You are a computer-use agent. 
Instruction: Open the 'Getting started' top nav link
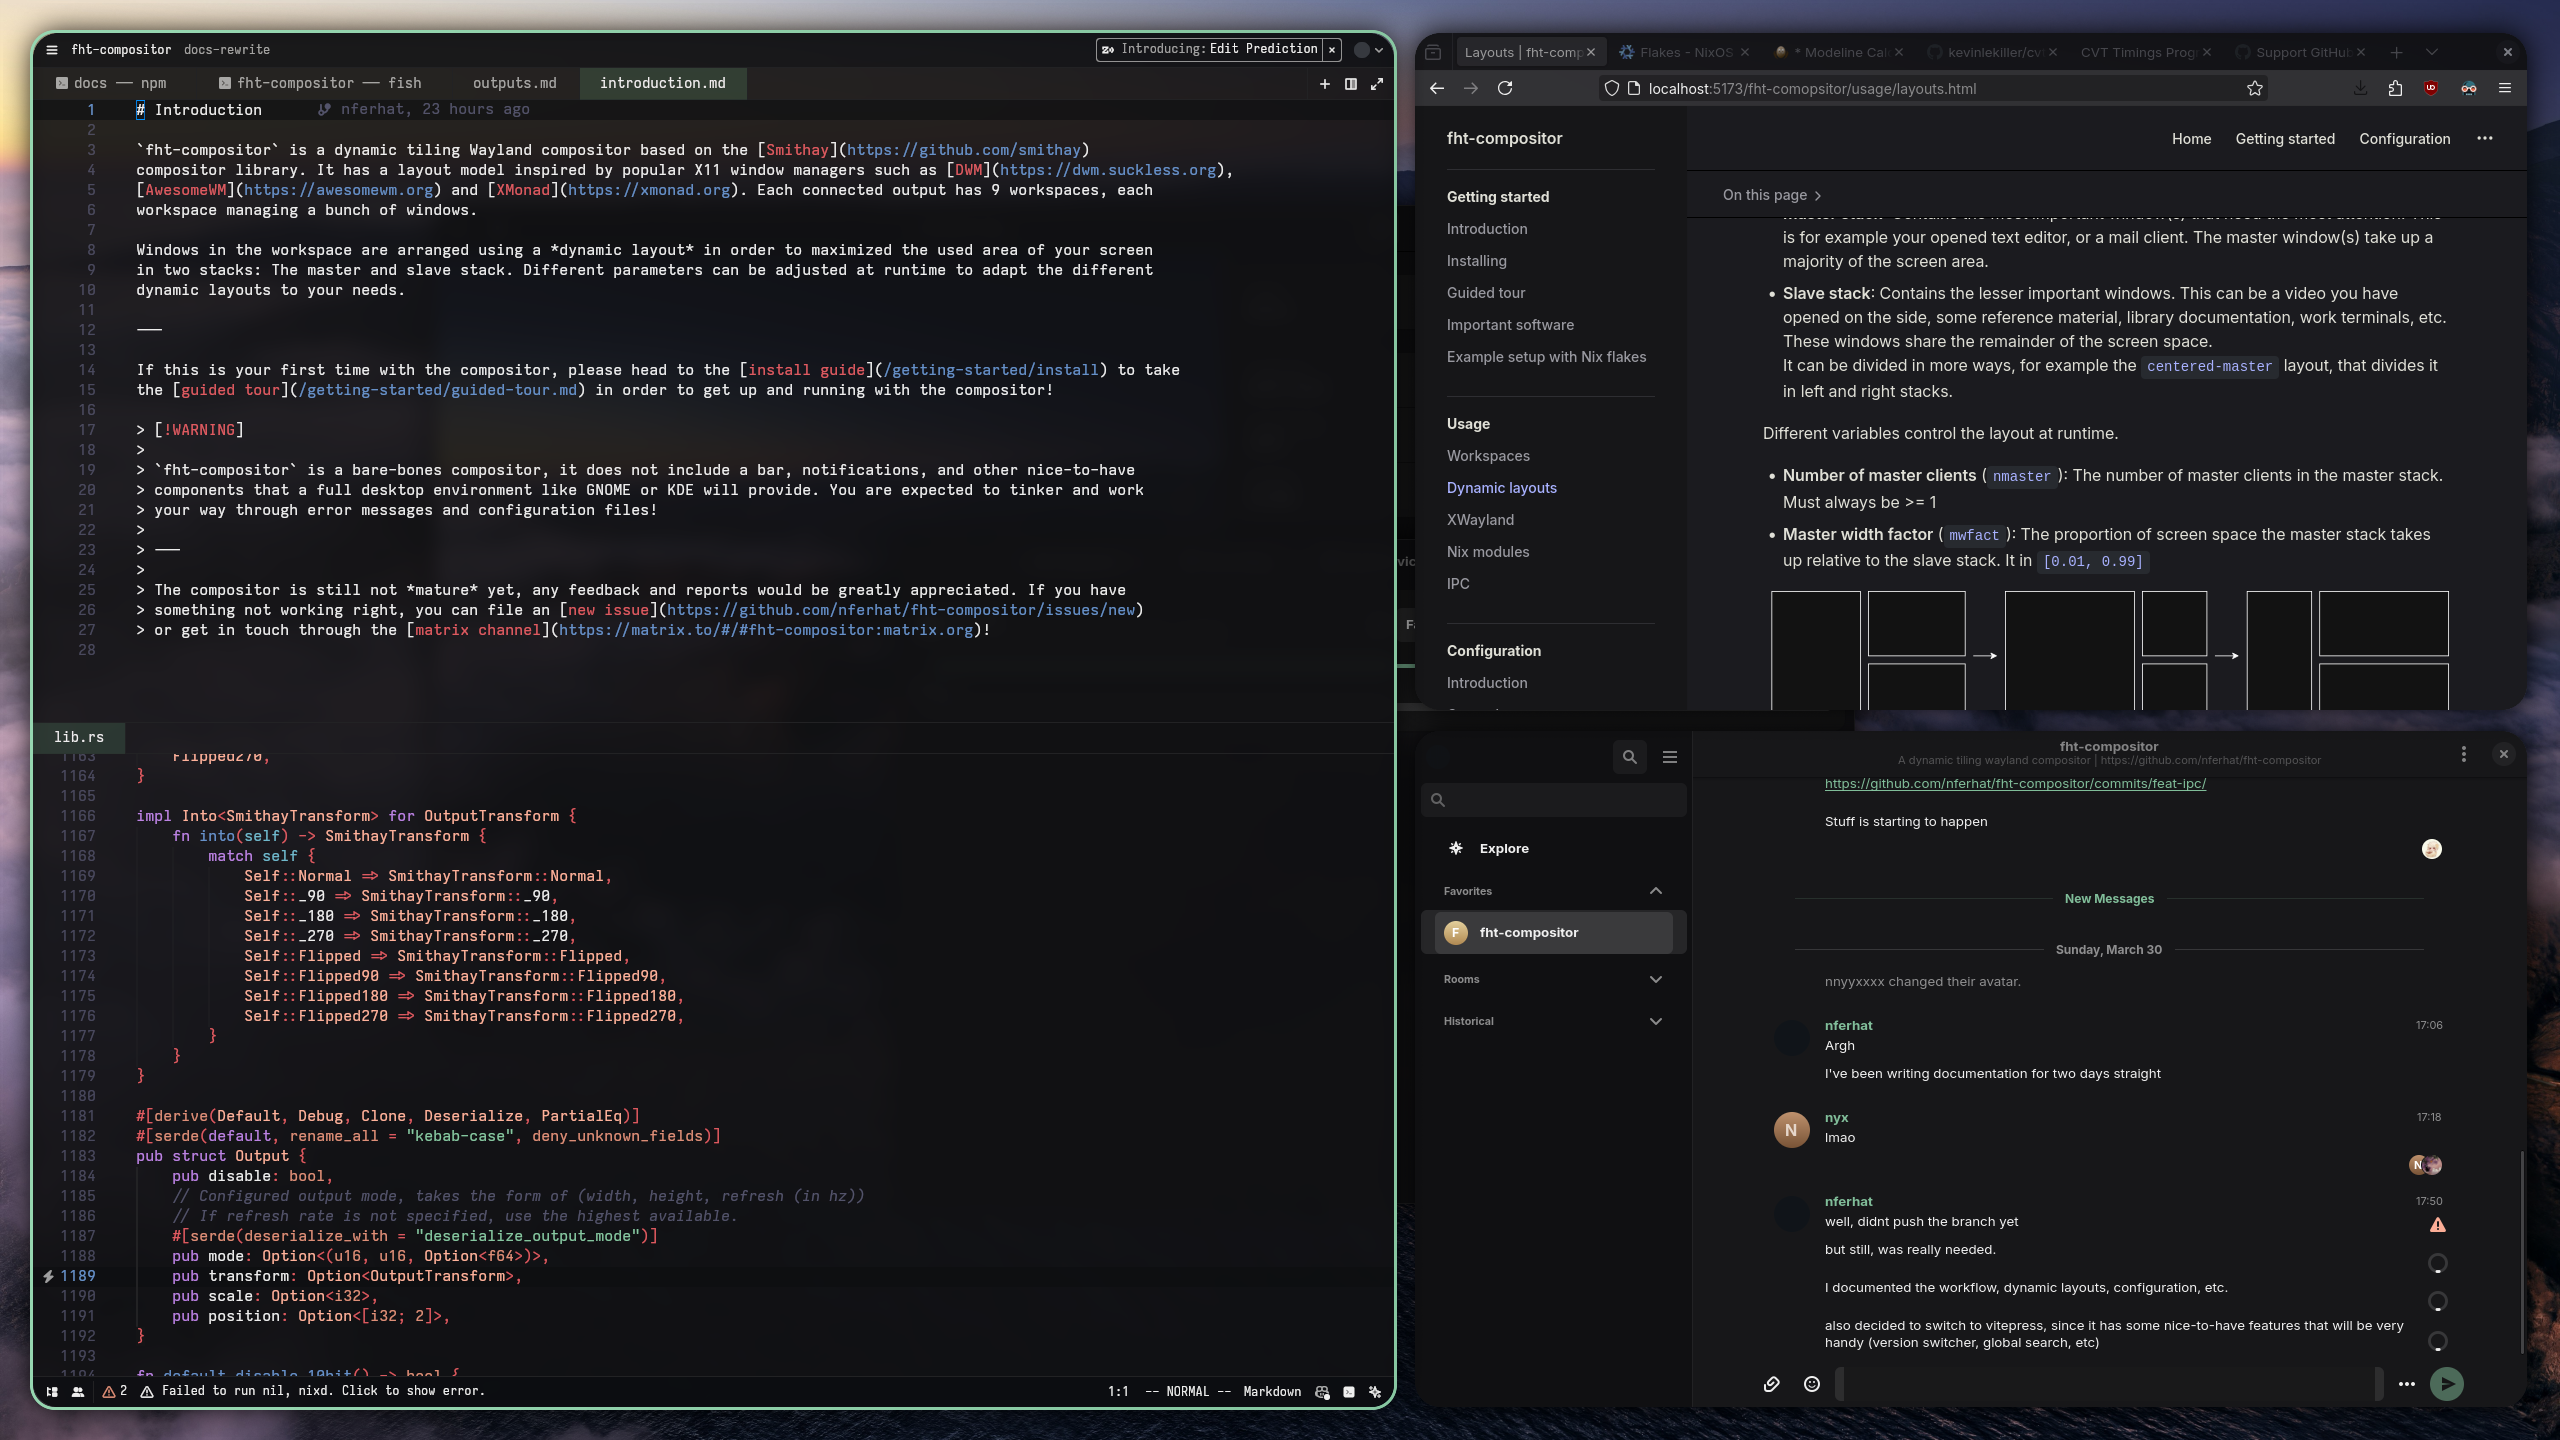click(2285, 139)
